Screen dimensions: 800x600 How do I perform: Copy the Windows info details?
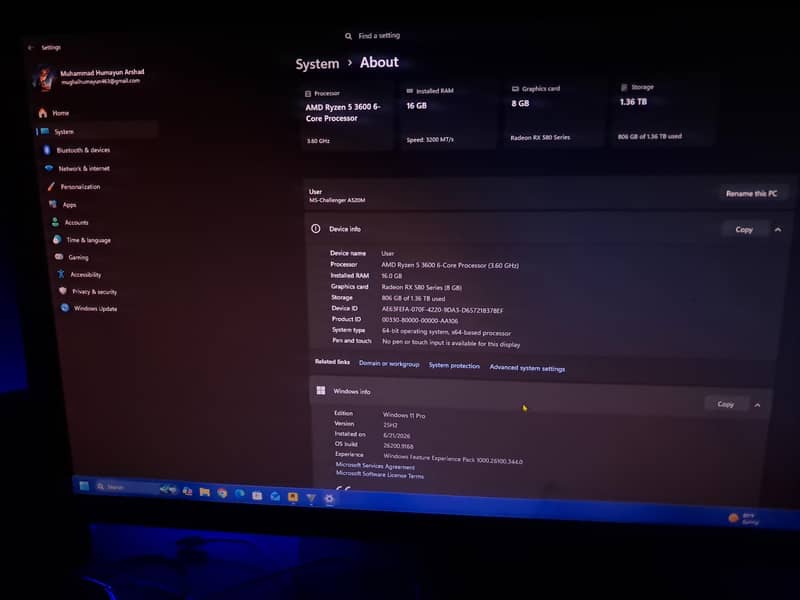click(725, 404)
